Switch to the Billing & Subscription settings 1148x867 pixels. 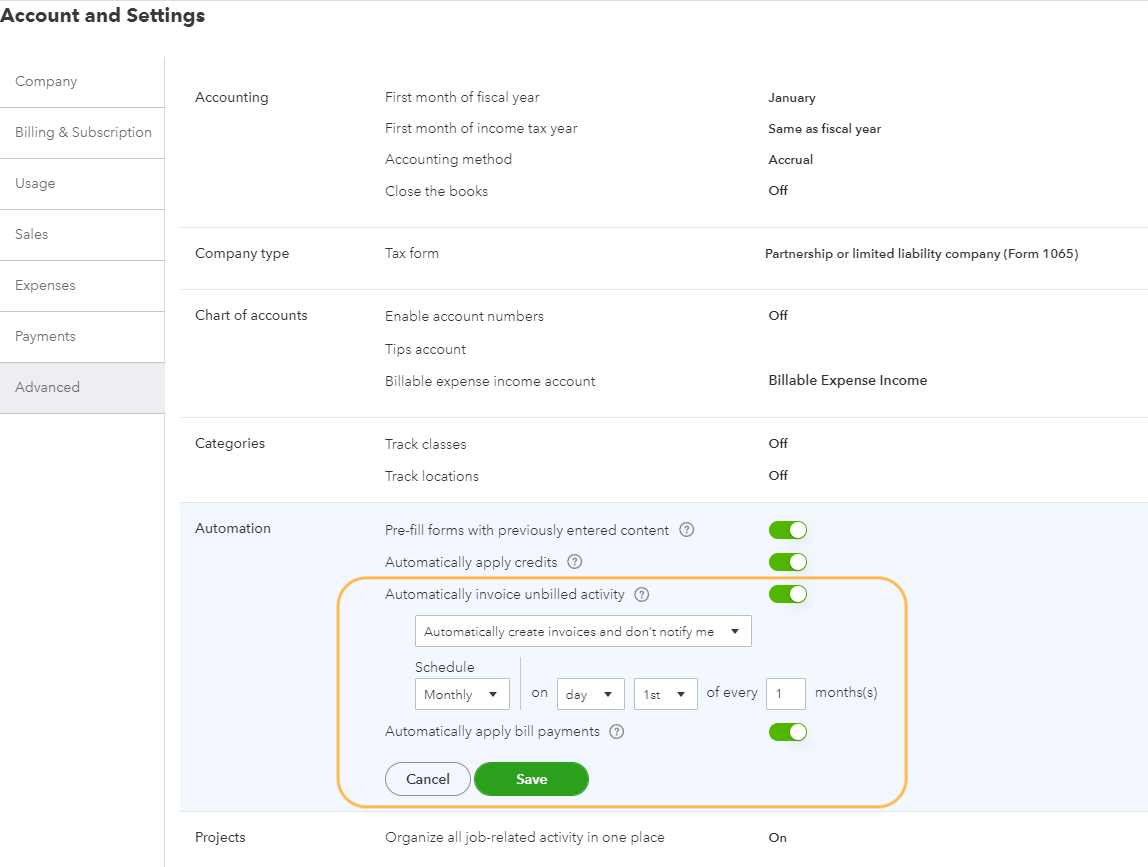[x=83, y=132]
